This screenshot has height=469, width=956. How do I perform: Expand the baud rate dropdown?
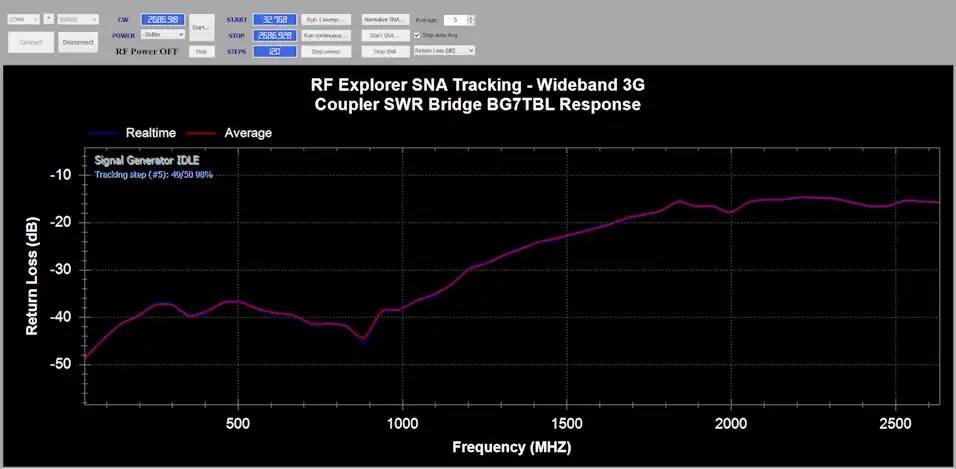click(x=78, y=19)
